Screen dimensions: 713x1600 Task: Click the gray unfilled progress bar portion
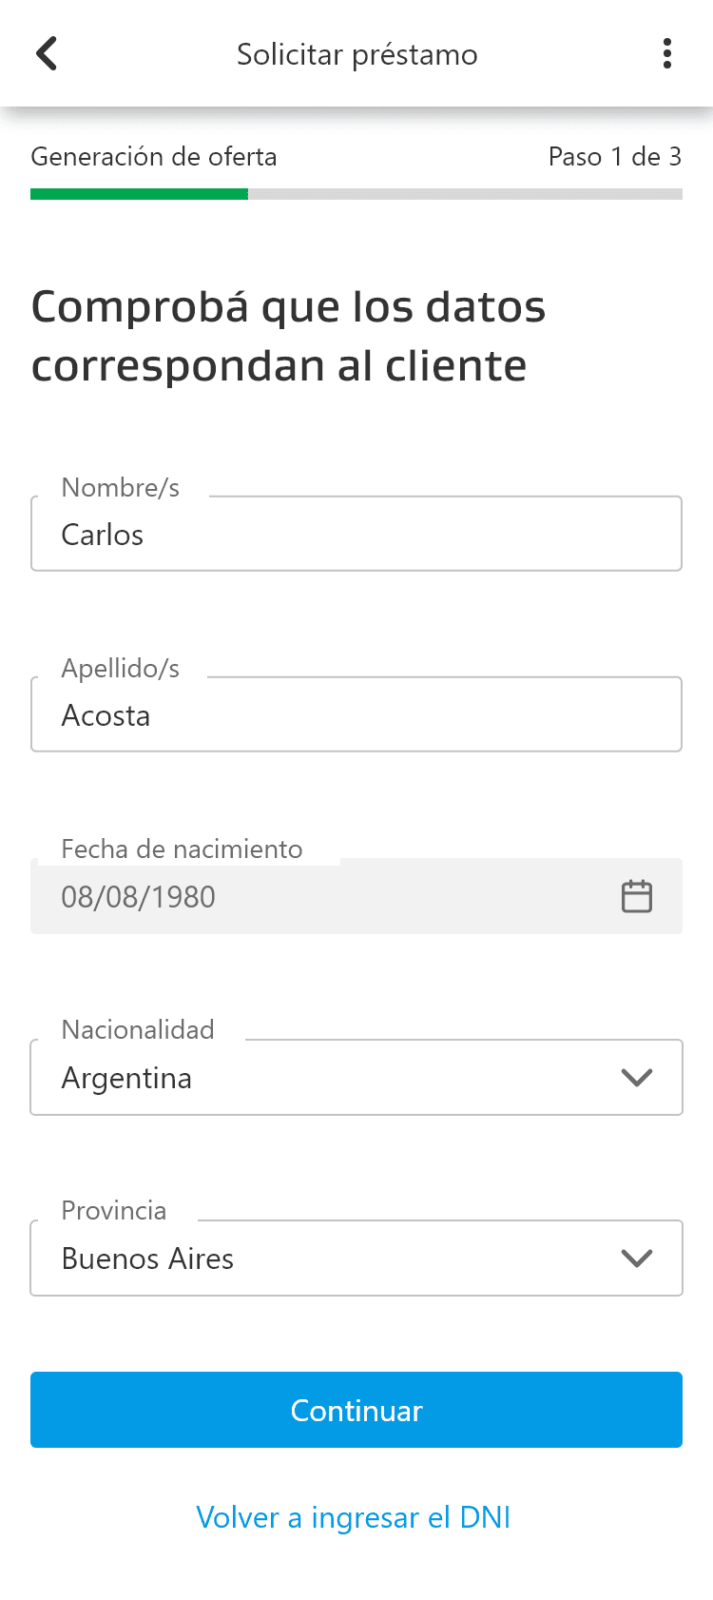465,194
